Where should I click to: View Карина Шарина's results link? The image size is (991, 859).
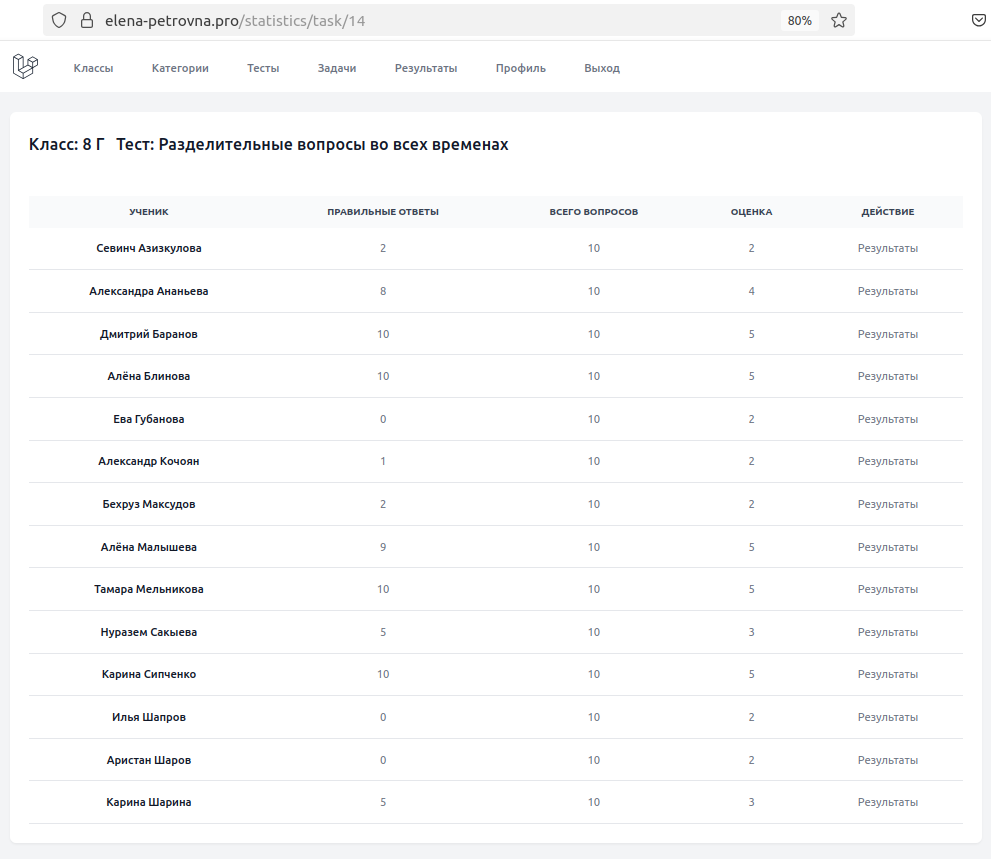pyautogui.click(x=887, y=802)
